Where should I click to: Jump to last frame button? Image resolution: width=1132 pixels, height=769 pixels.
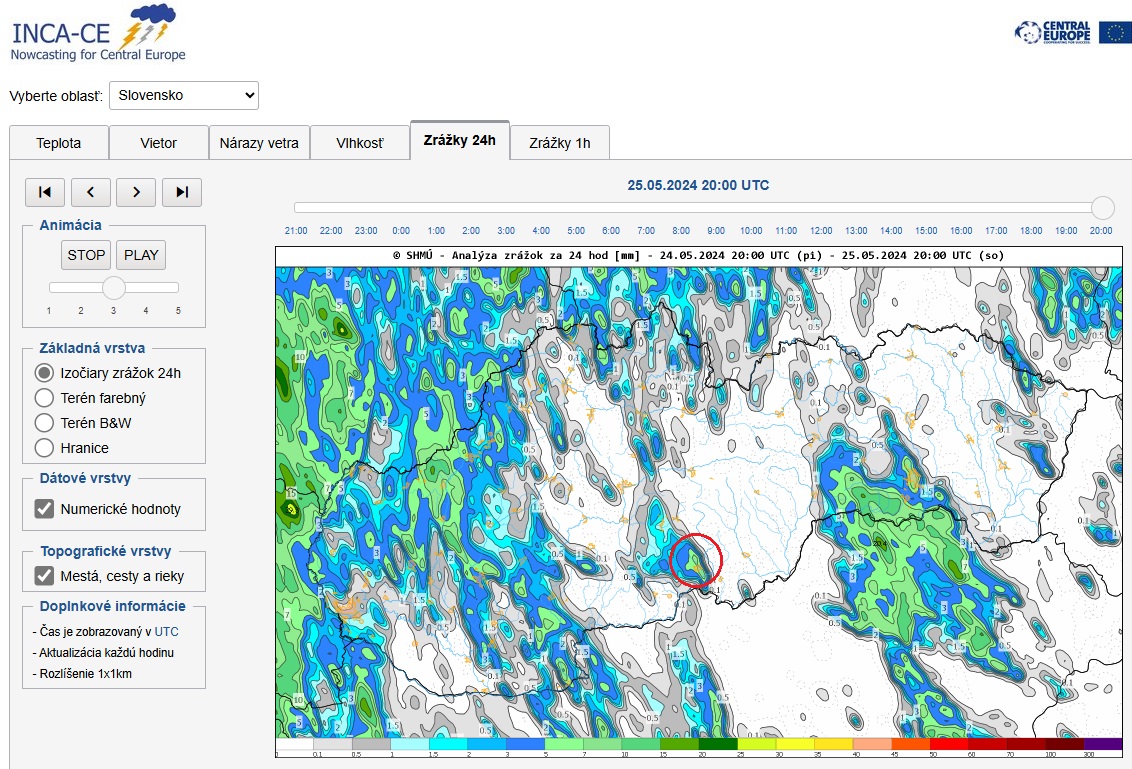(182, 192)
